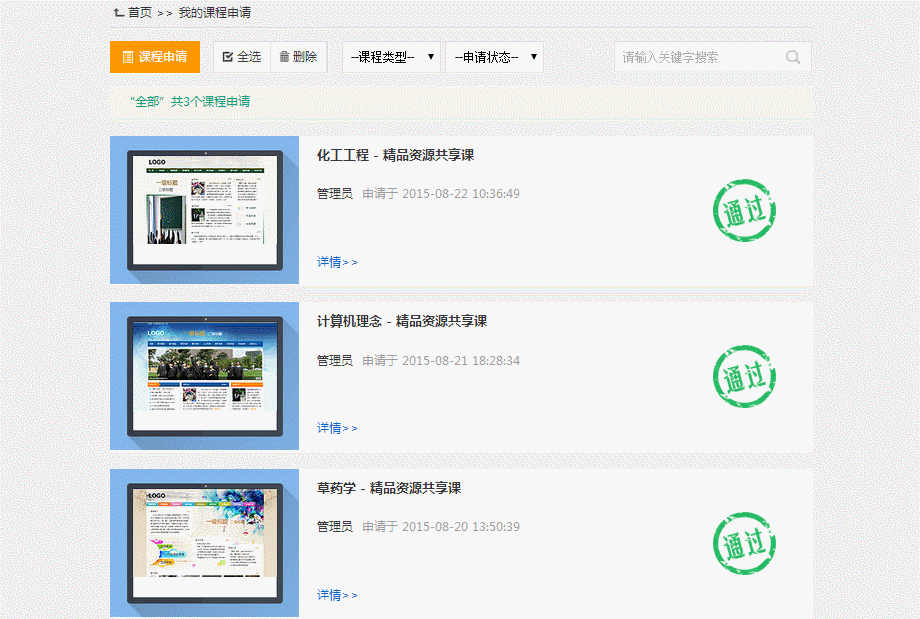The image size is (920, 619).
Task: Toggle the 全选 select-all checkbox
Action: 228,57
